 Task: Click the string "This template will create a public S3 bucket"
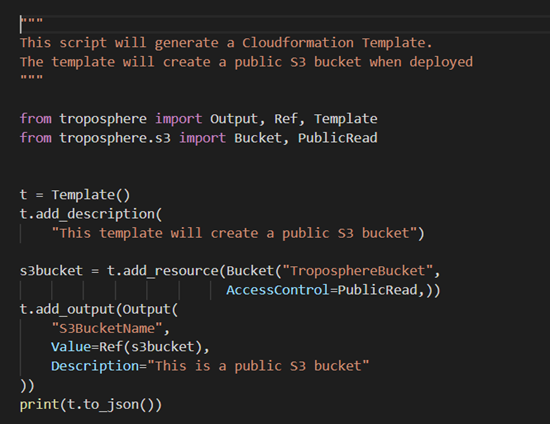tap(234, 233)
